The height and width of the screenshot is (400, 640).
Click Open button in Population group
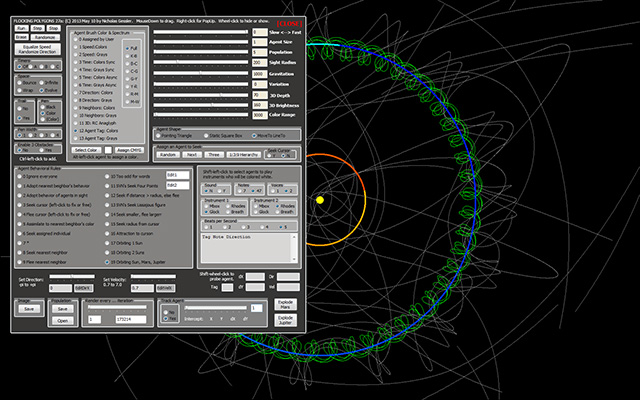[62, 320]
